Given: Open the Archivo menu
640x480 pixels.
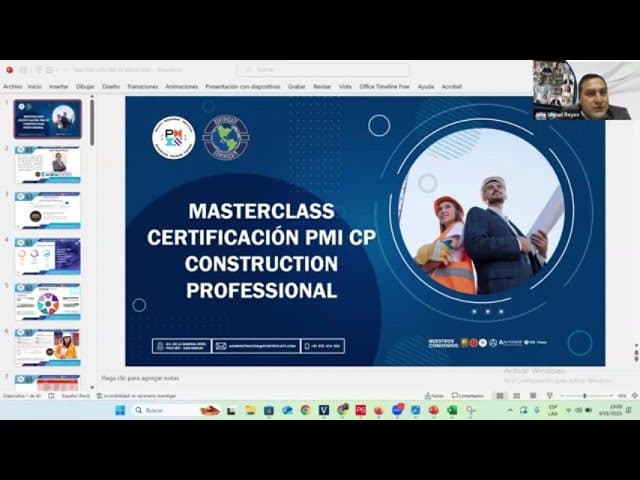Looking at the screenshot, I should [13, 87].
